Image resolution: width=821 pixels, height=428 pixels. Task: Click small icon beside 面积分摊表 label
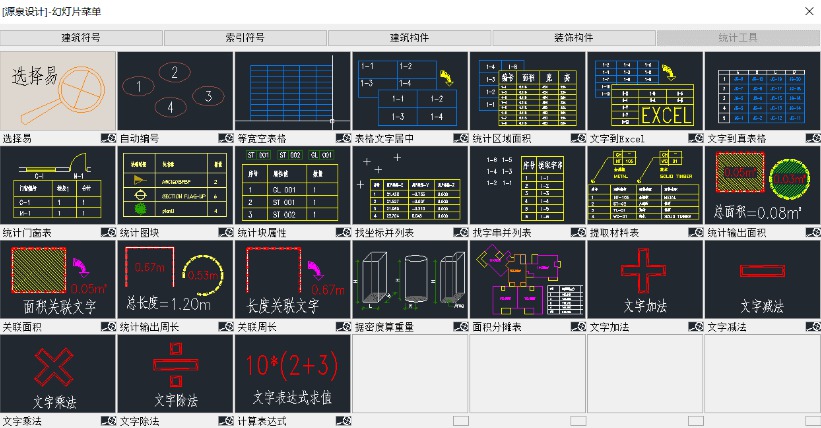click(578, 326)
